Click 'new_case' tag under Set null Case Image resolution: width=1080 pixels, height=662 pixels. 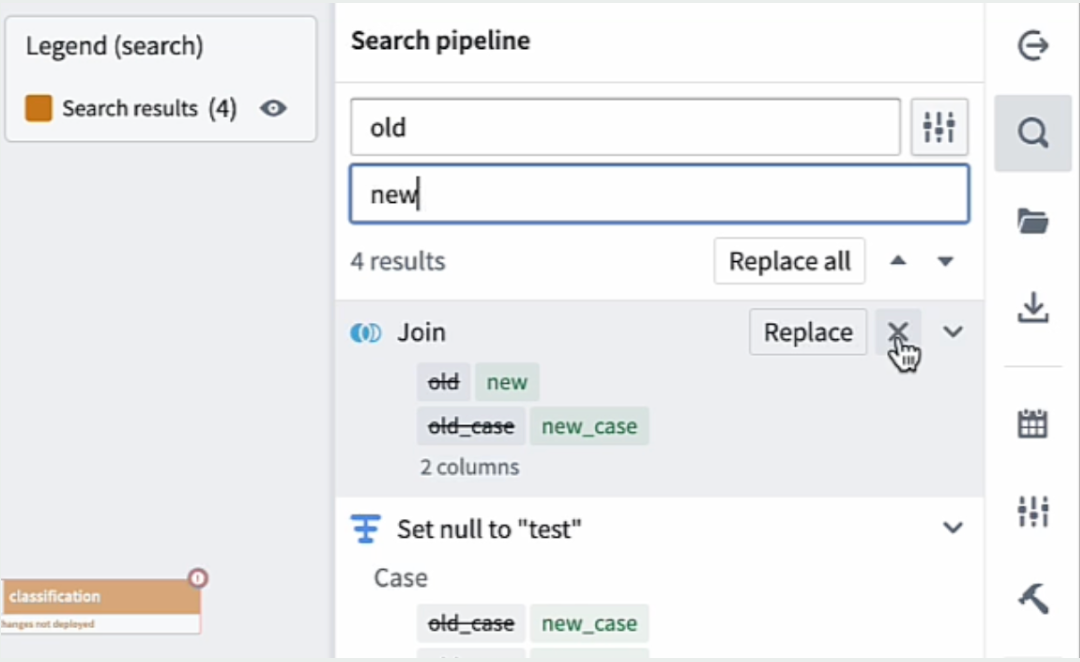coord(589,623)
